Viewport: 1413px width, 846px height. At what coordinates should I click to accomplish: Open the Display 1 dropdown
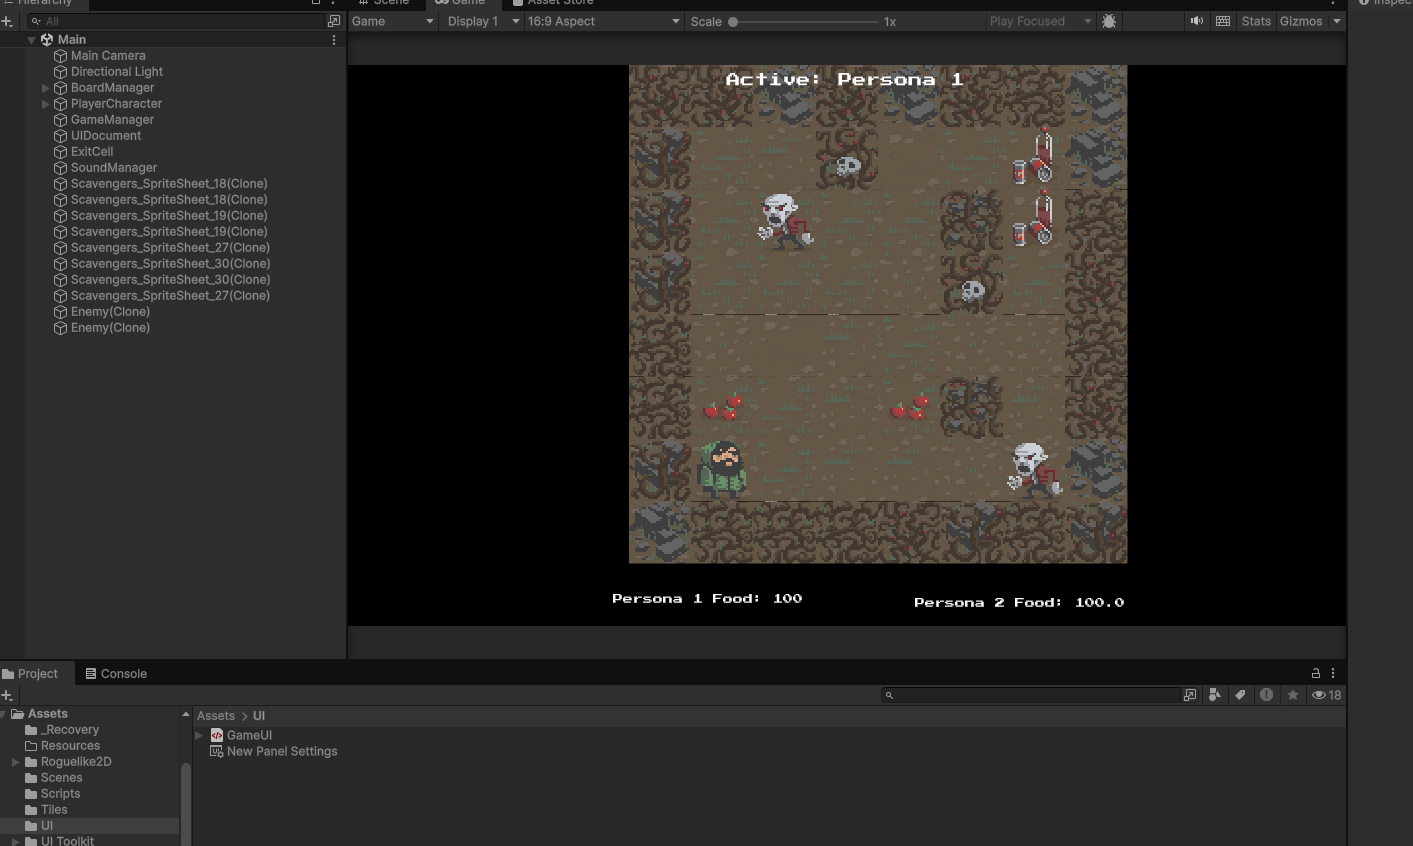pos(482,21)
